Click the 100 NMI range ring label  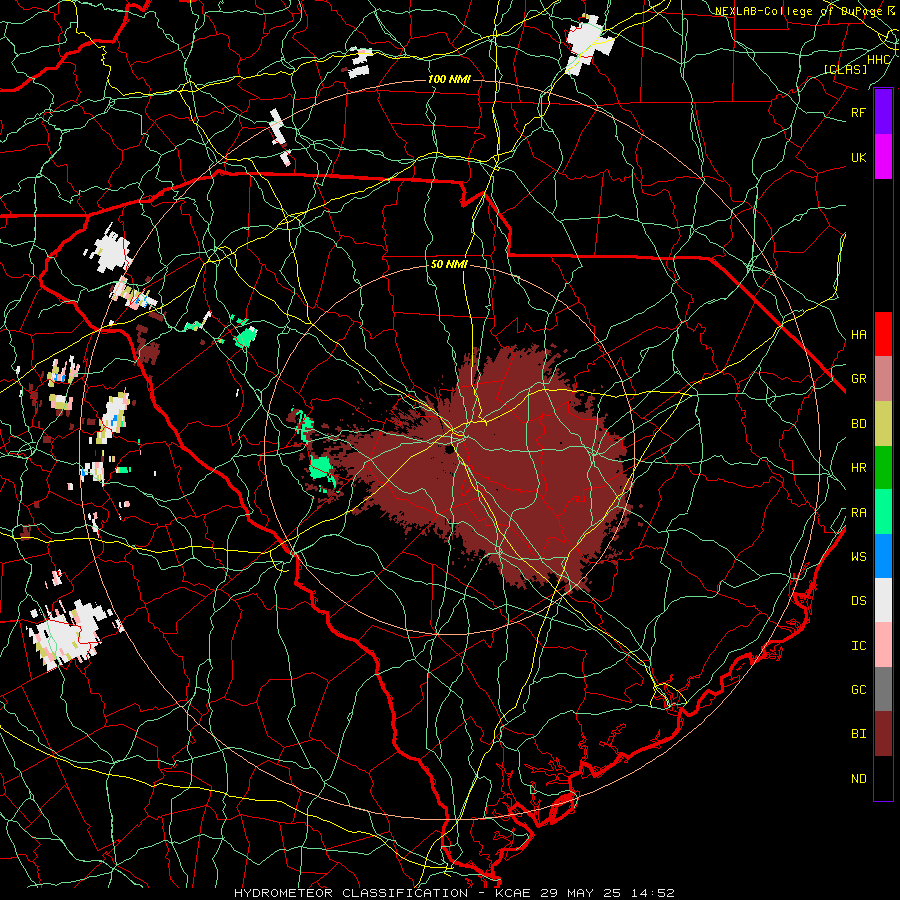point(449,79)
